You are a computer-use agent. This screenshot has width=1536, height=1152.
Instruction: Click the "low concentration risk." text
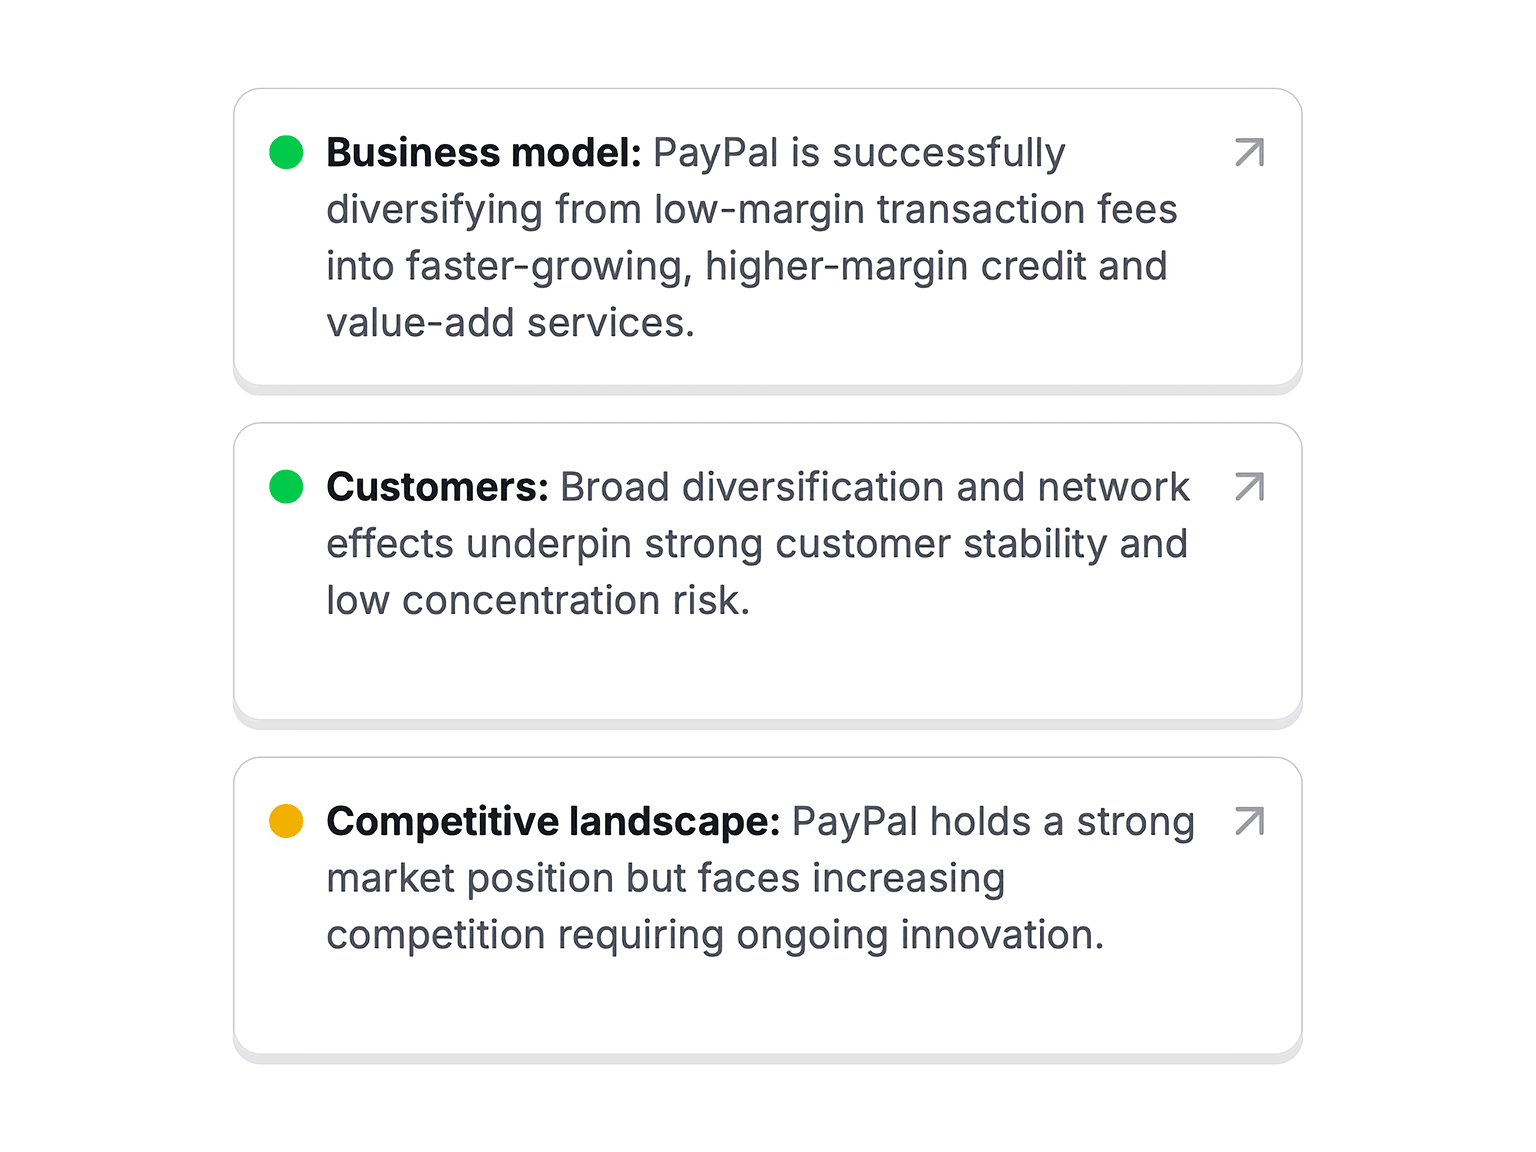click(x=537, y=601)
